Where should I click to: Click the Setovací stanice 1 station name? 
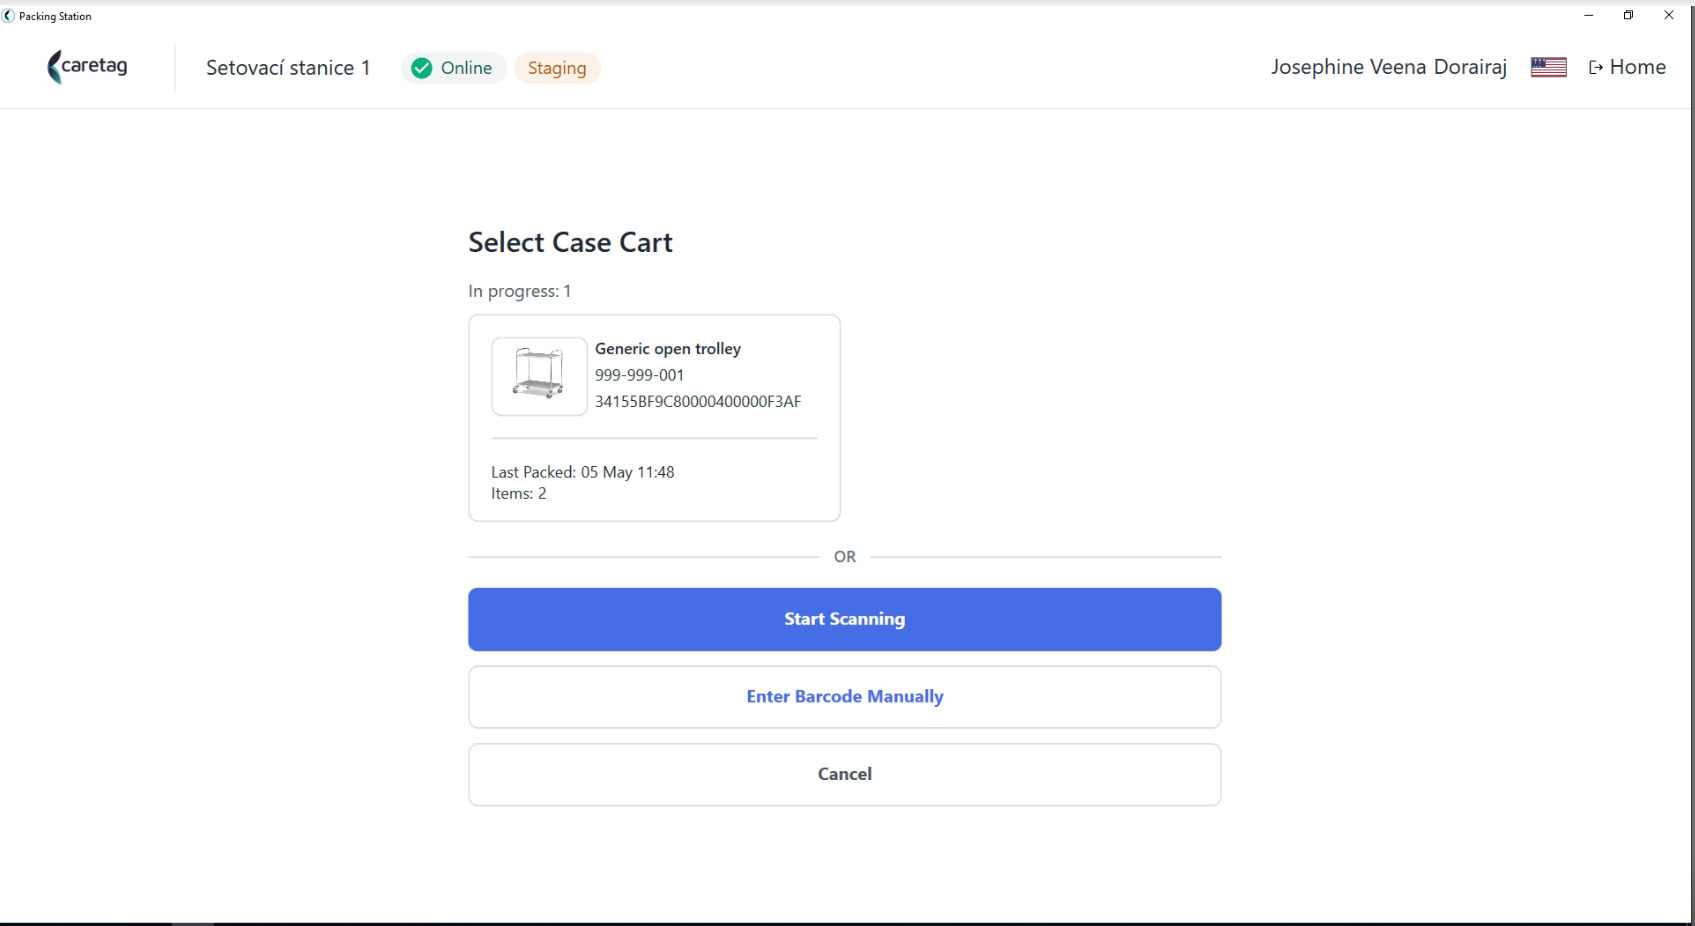pyautogui.click(x=288, y=68)
